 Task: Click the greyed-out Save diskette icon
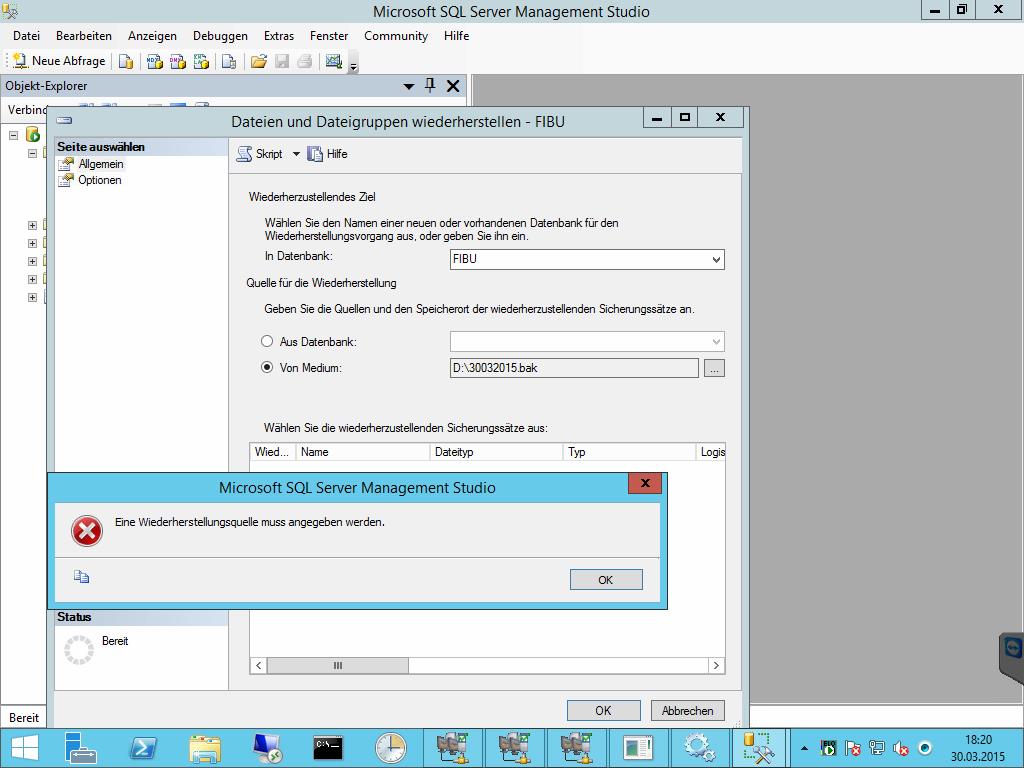[x=282, y=61]
